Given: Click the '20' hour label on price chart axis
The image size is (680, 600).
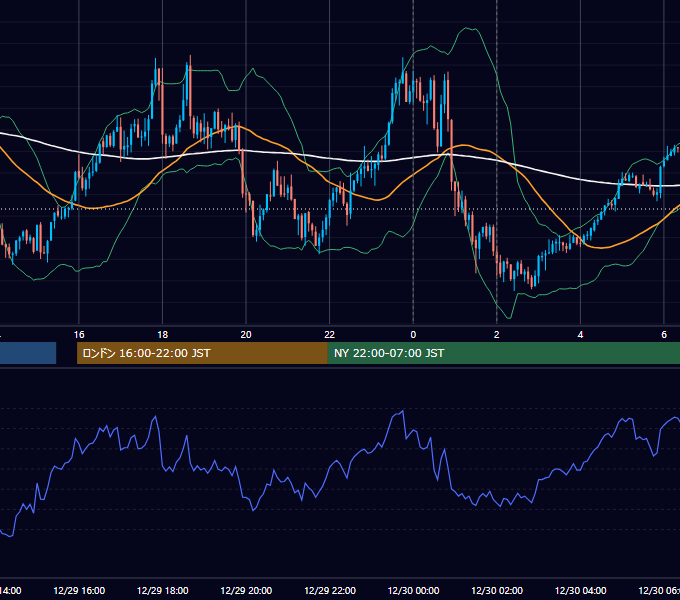Looking at the screenshot, I should [246, 335].
